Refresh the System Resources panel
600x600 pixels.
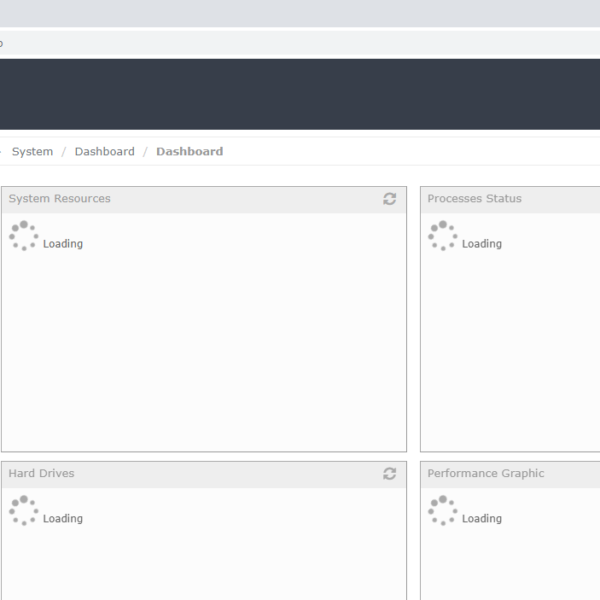point(390,199)
